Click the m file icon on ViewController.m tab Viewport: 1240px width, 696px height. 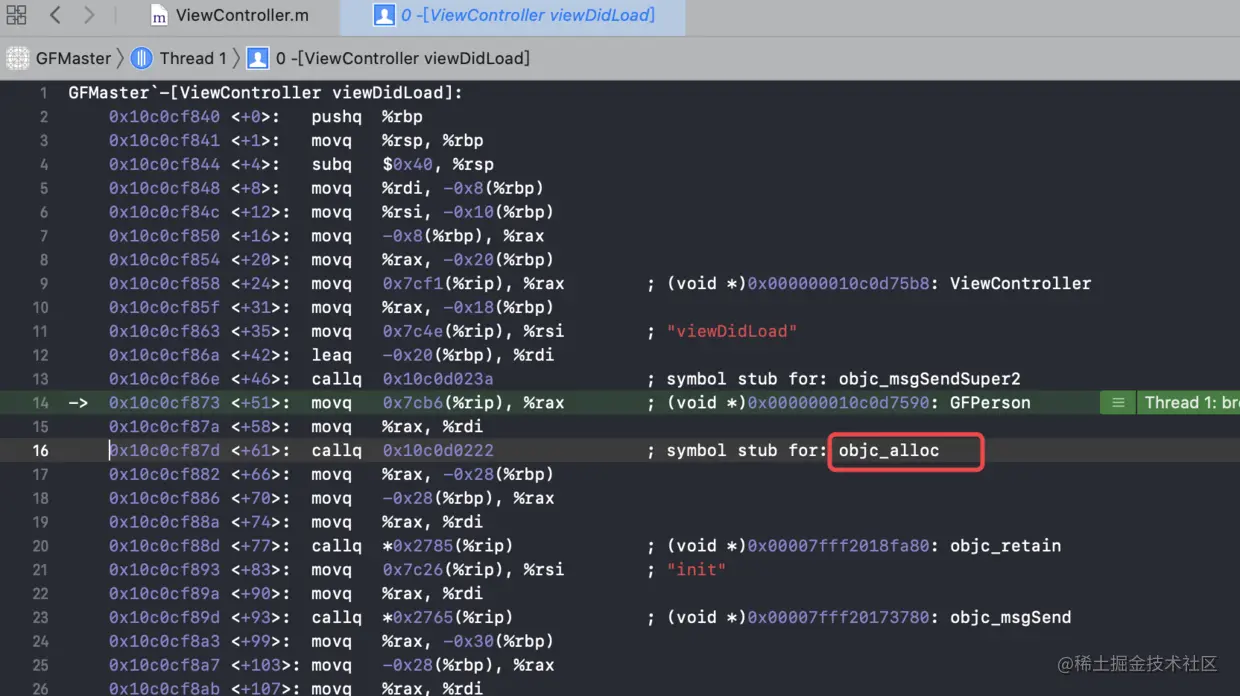tap(159, 15)
